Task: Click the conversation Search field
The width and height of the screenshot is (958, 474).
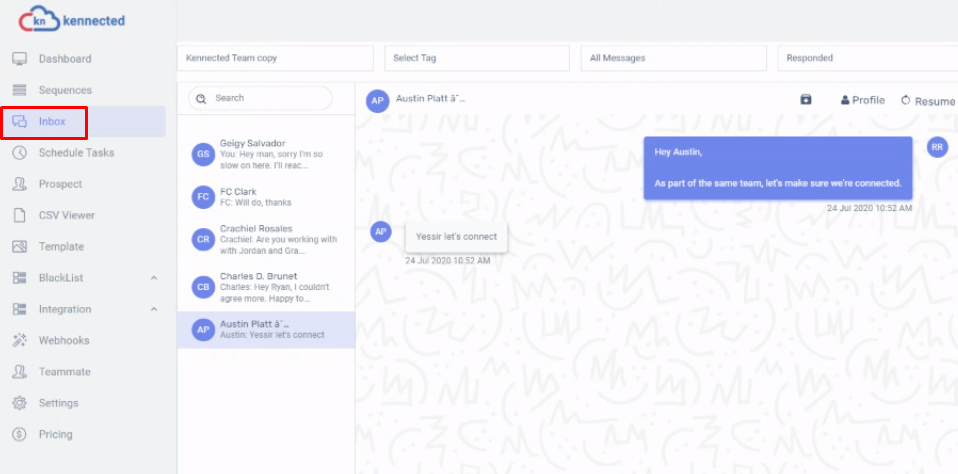Action: 260,98
